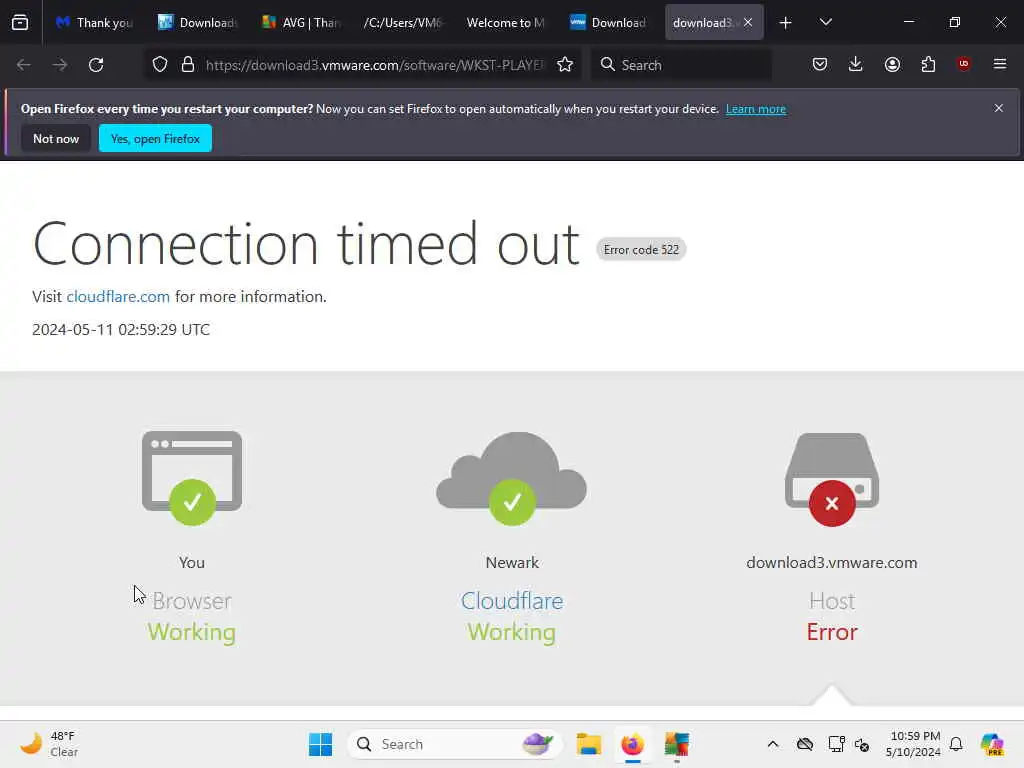1024x768 pixels.
Task: Open the Firefox View recent browsing icon
Action: pyautogui.click(x=20, y=23)
